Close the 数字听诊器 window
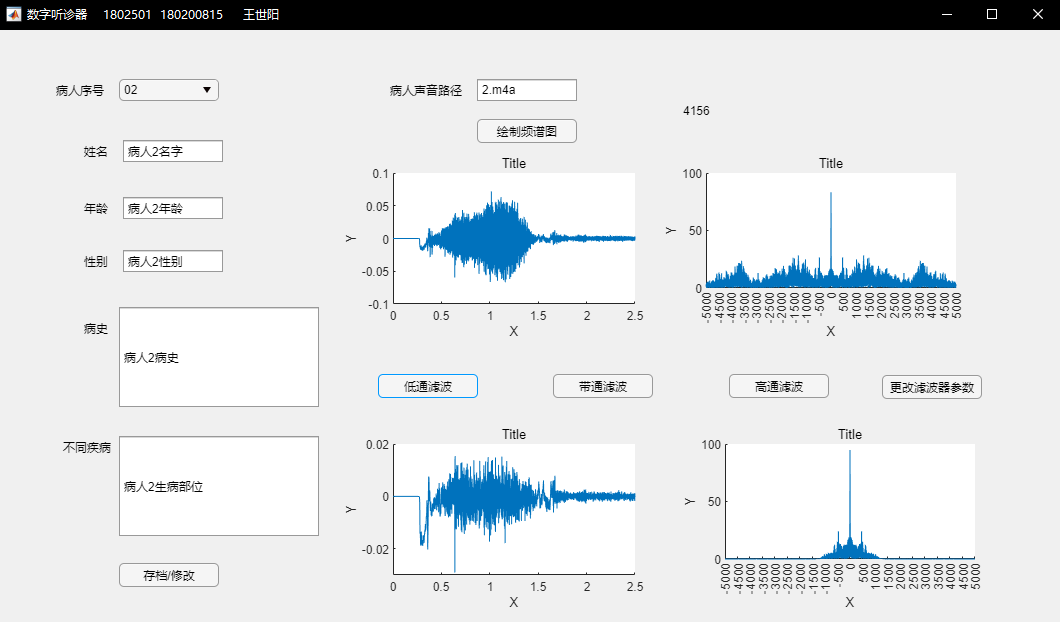This screenshot has height=622, width=1060. 1038,14
